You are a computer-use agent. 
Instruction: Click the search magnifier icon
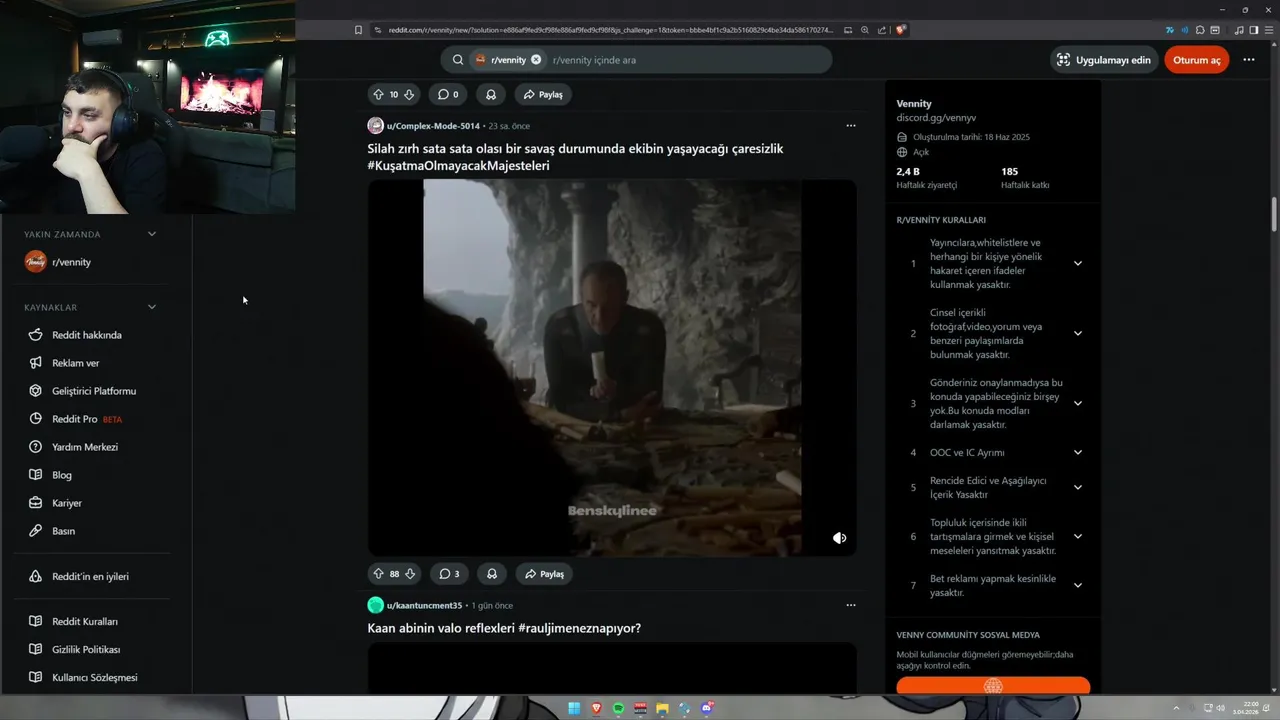[x=458, y=60]
